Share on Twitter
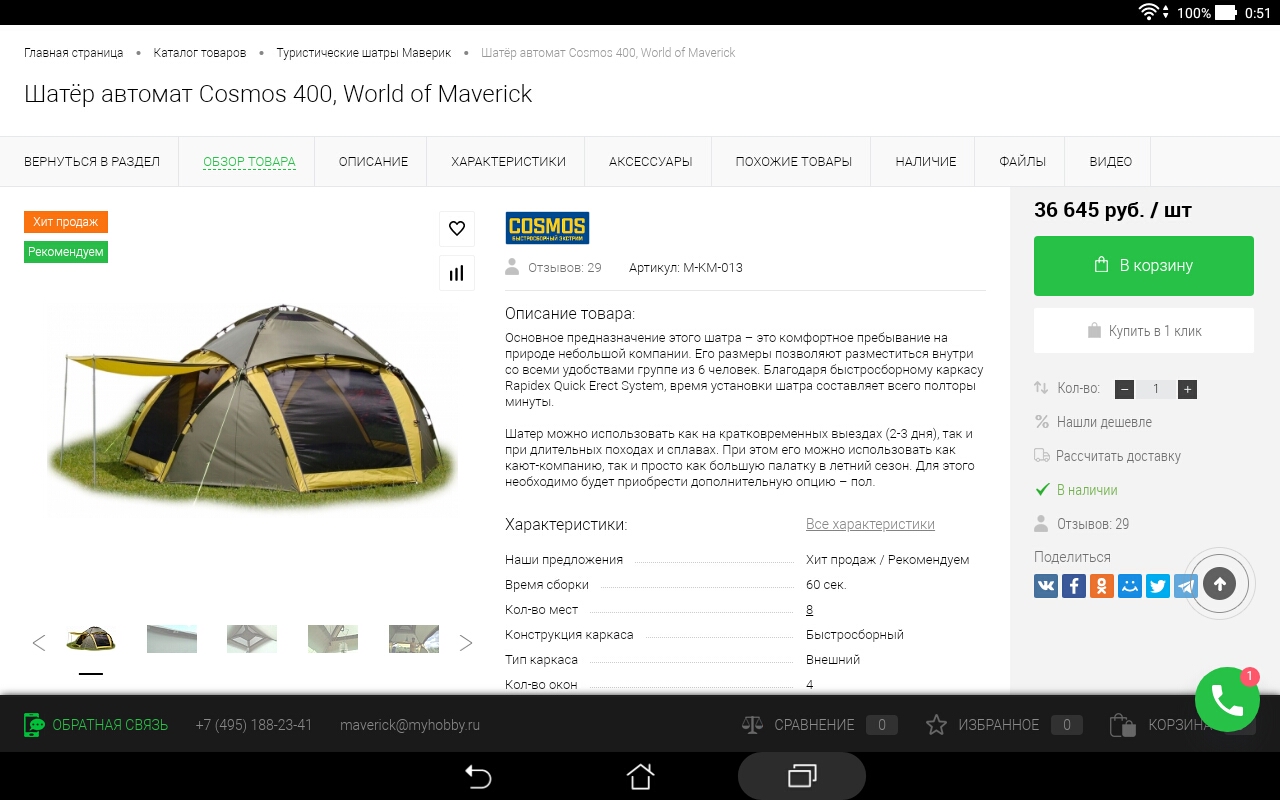The width and height of the screenshot is (1280, 800). point(1158,585)
